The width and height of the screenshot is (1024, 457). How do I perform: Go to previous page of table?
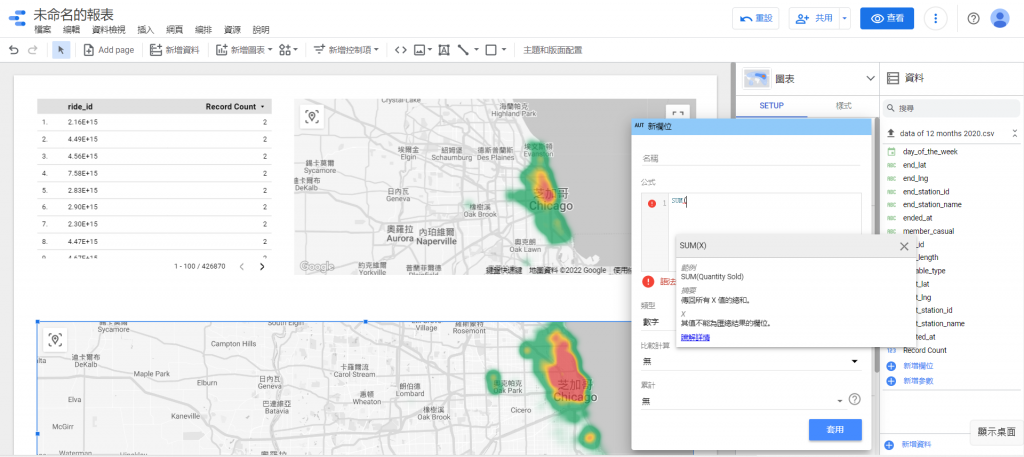click(x=242, y=266)
